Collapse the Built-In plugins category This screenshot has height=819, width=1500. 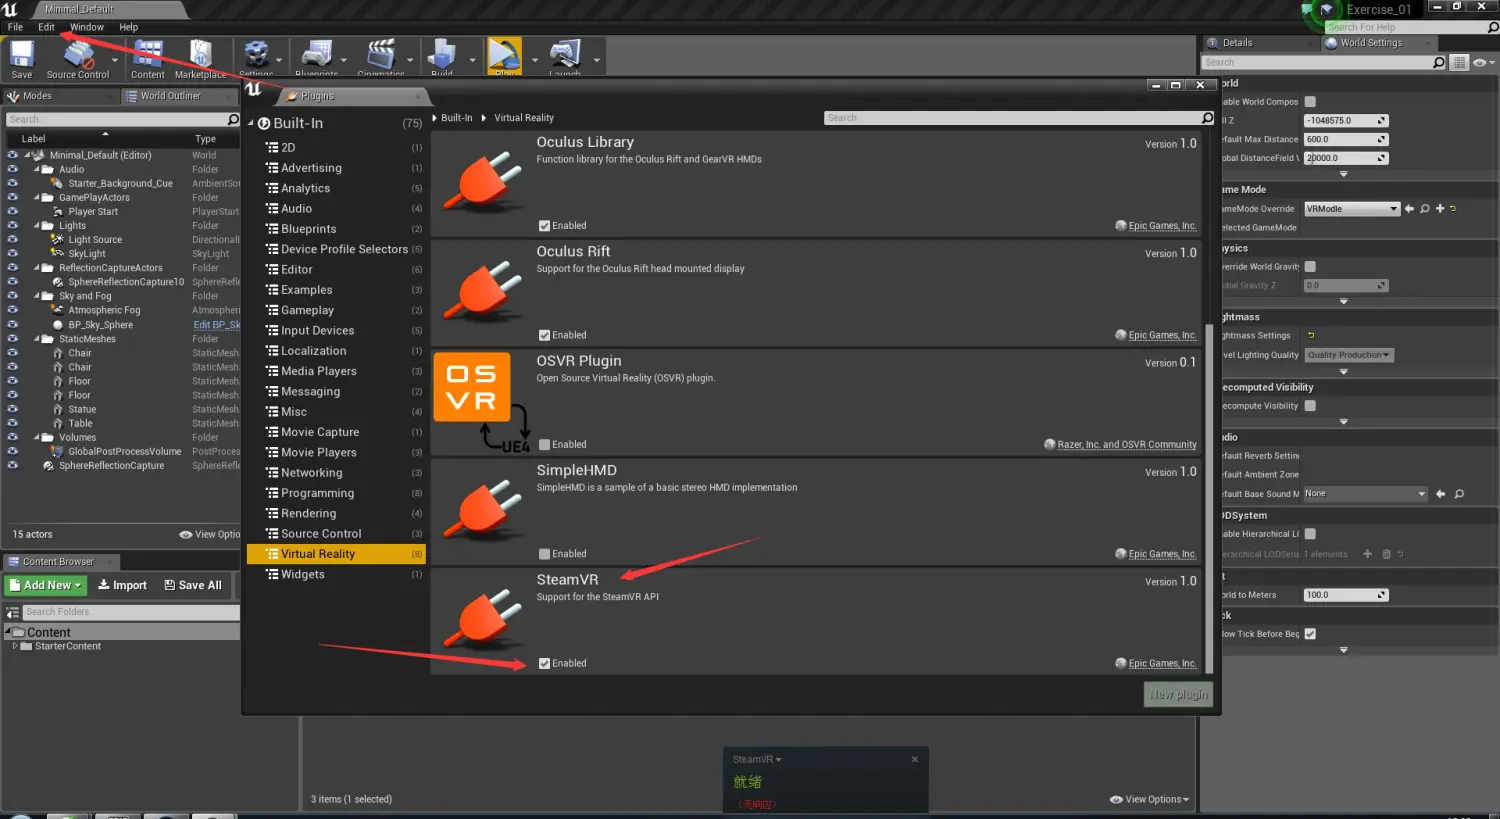(x=251, y=123)
